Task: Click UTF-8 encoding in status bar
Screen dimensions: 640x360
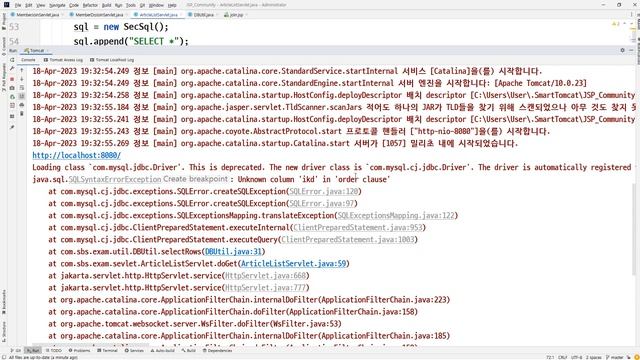Action: 577,358
